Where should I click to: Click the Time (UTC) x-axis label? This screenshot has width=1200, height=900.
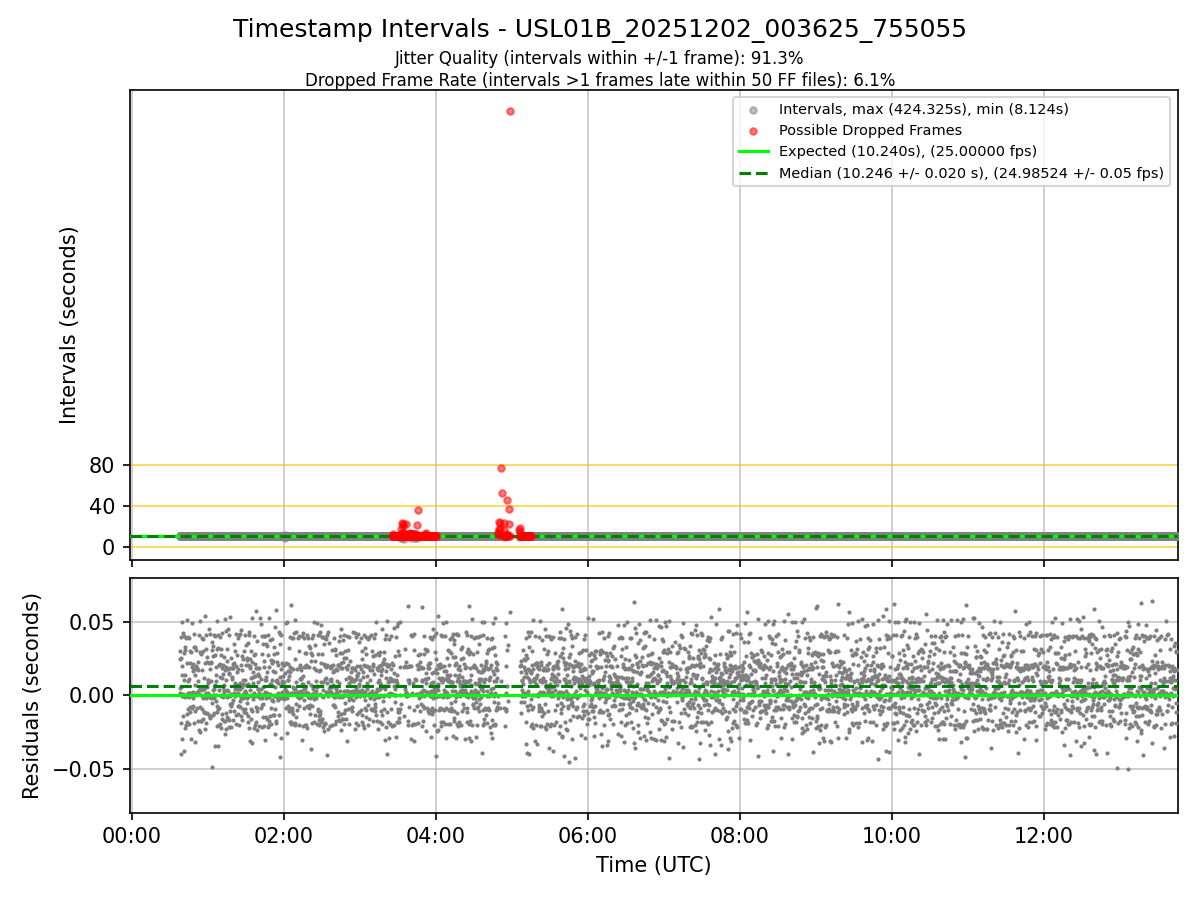click(654, 865)
